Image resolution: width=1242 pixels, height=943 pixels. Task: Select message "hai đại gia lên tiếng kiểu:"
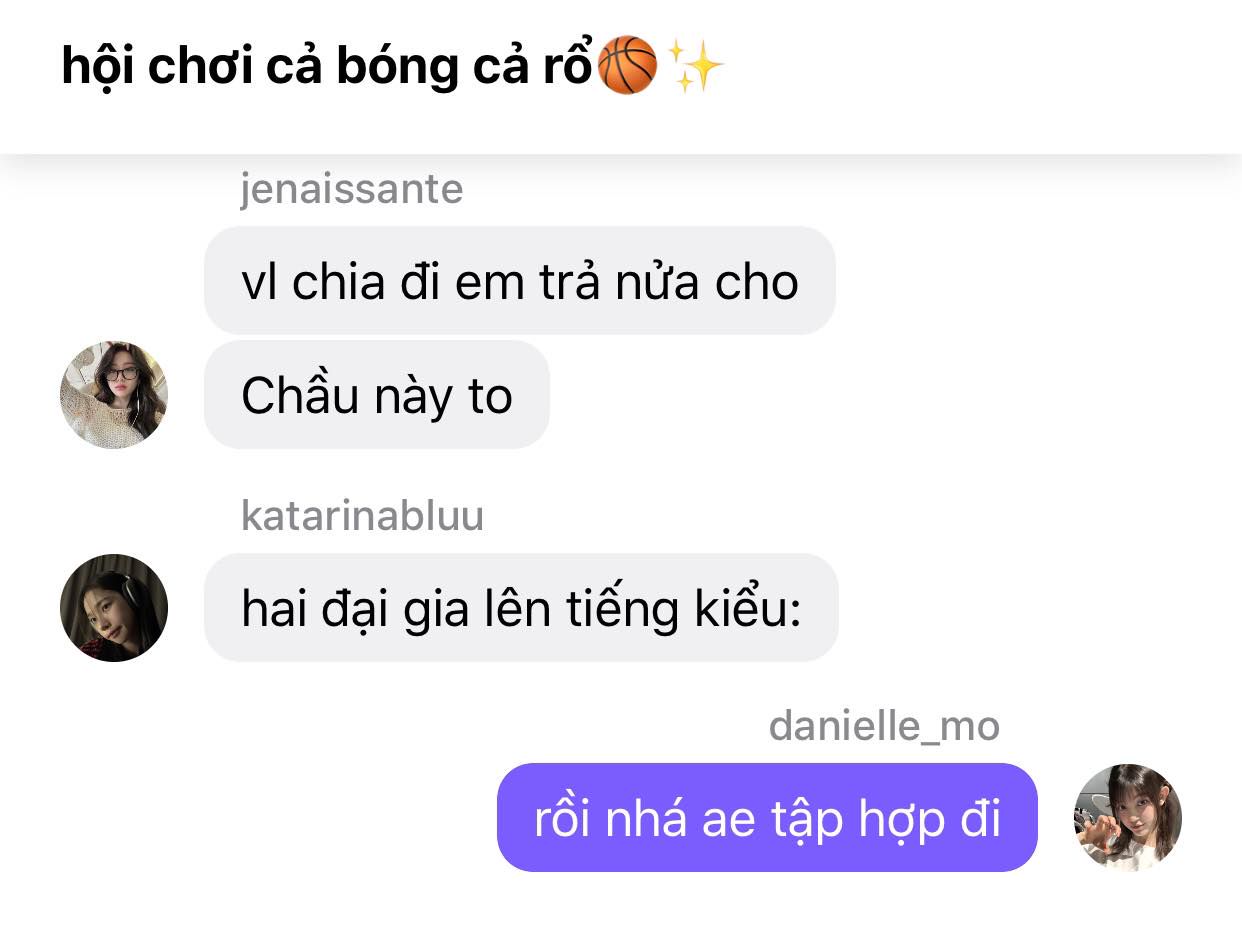tap(521, 608)
